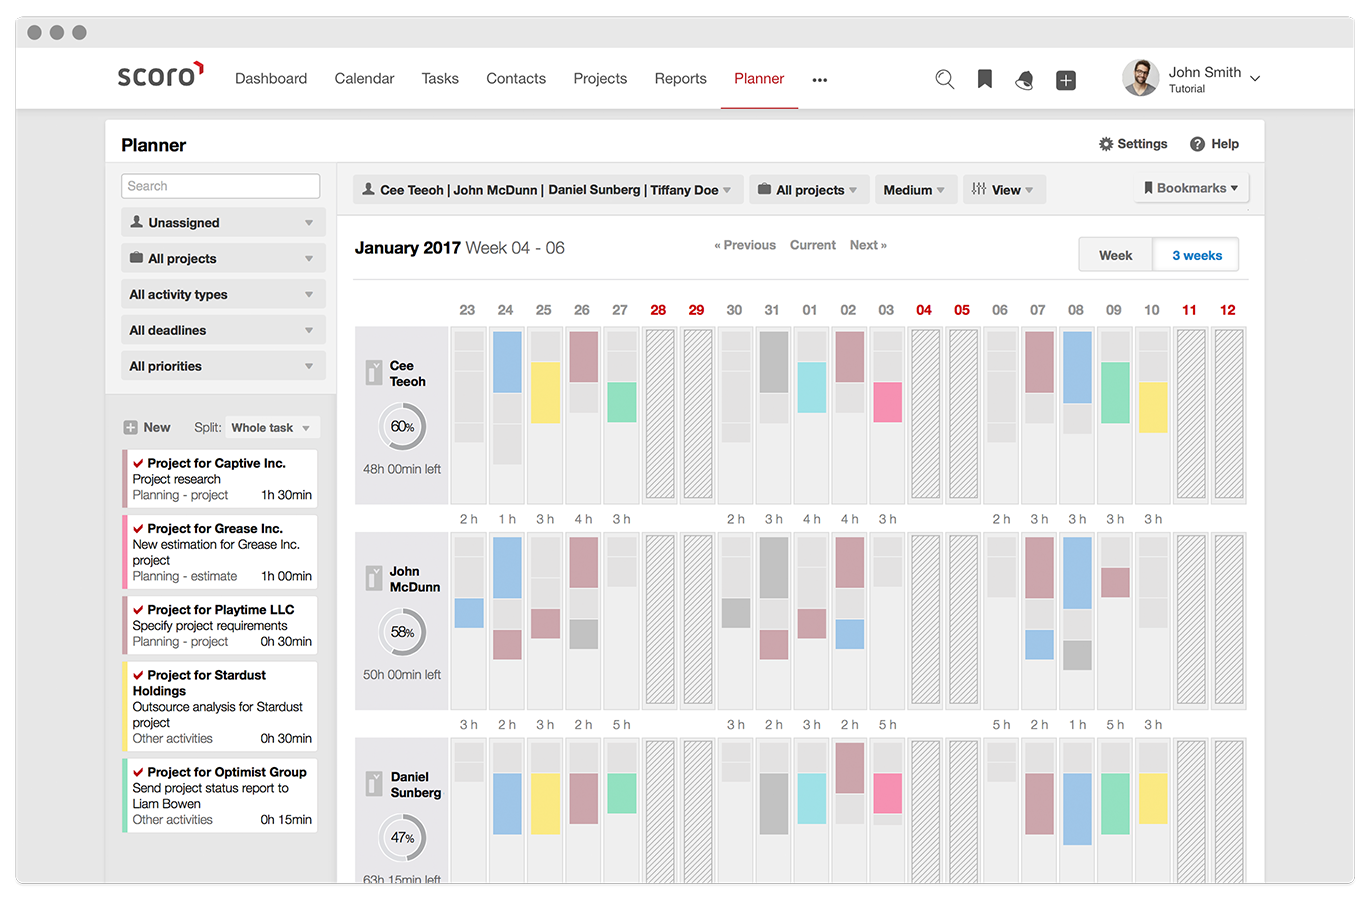Go to the Contacts tab
Viewport: 1366px width, 898px height.
[x=516, y=78]
